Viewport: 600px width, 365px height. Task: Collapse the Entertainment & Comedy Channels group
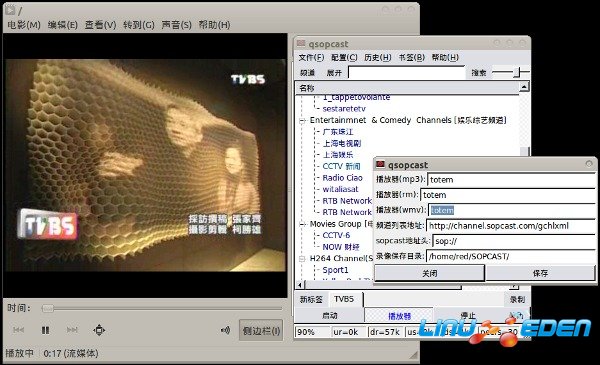click(x=302, y=121)
